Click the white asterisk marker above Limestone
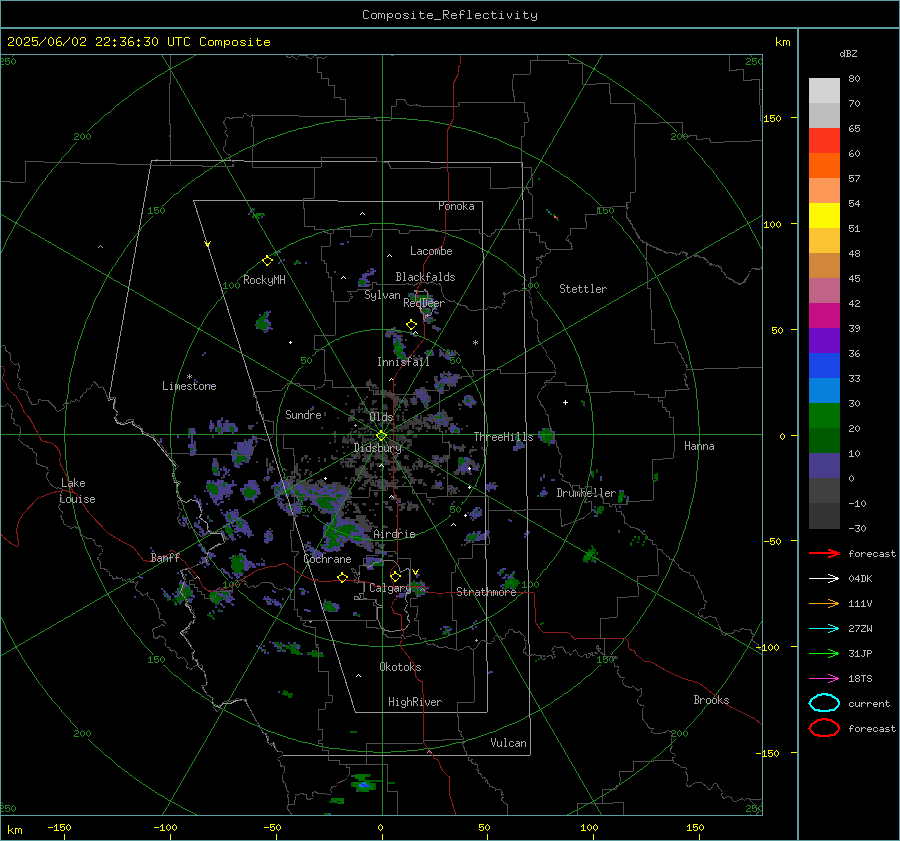Image resolution: width=900 pixels, height=841 pixels. tap(189, 377)
